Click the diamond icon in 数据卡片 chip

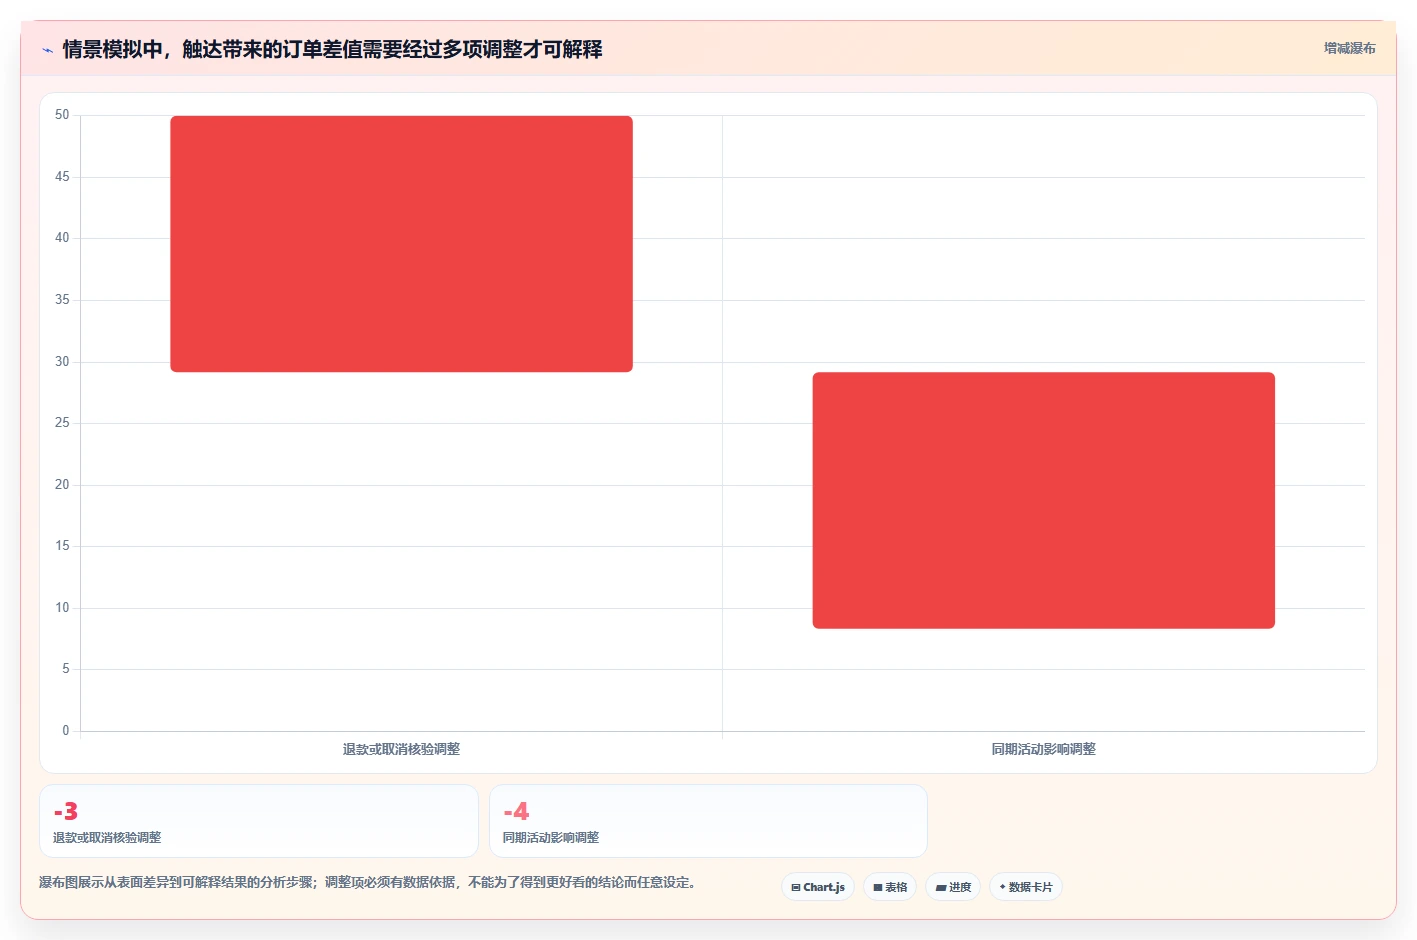1002,887
